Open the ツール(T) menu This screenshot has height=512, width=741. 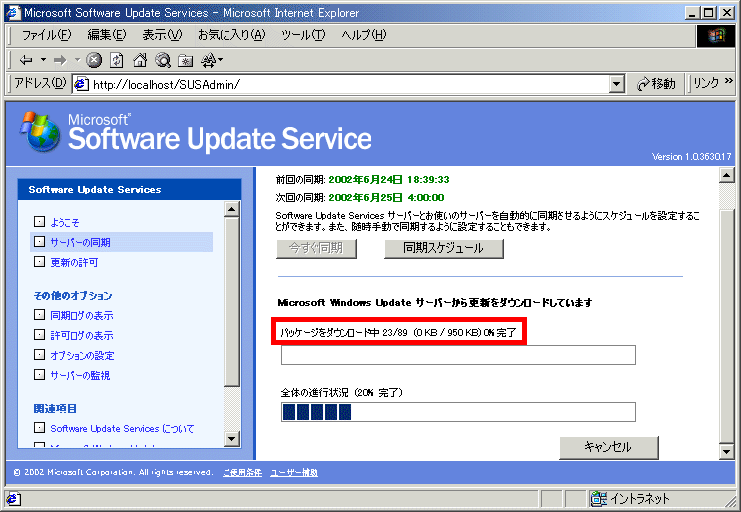click(x=303, y=35)
